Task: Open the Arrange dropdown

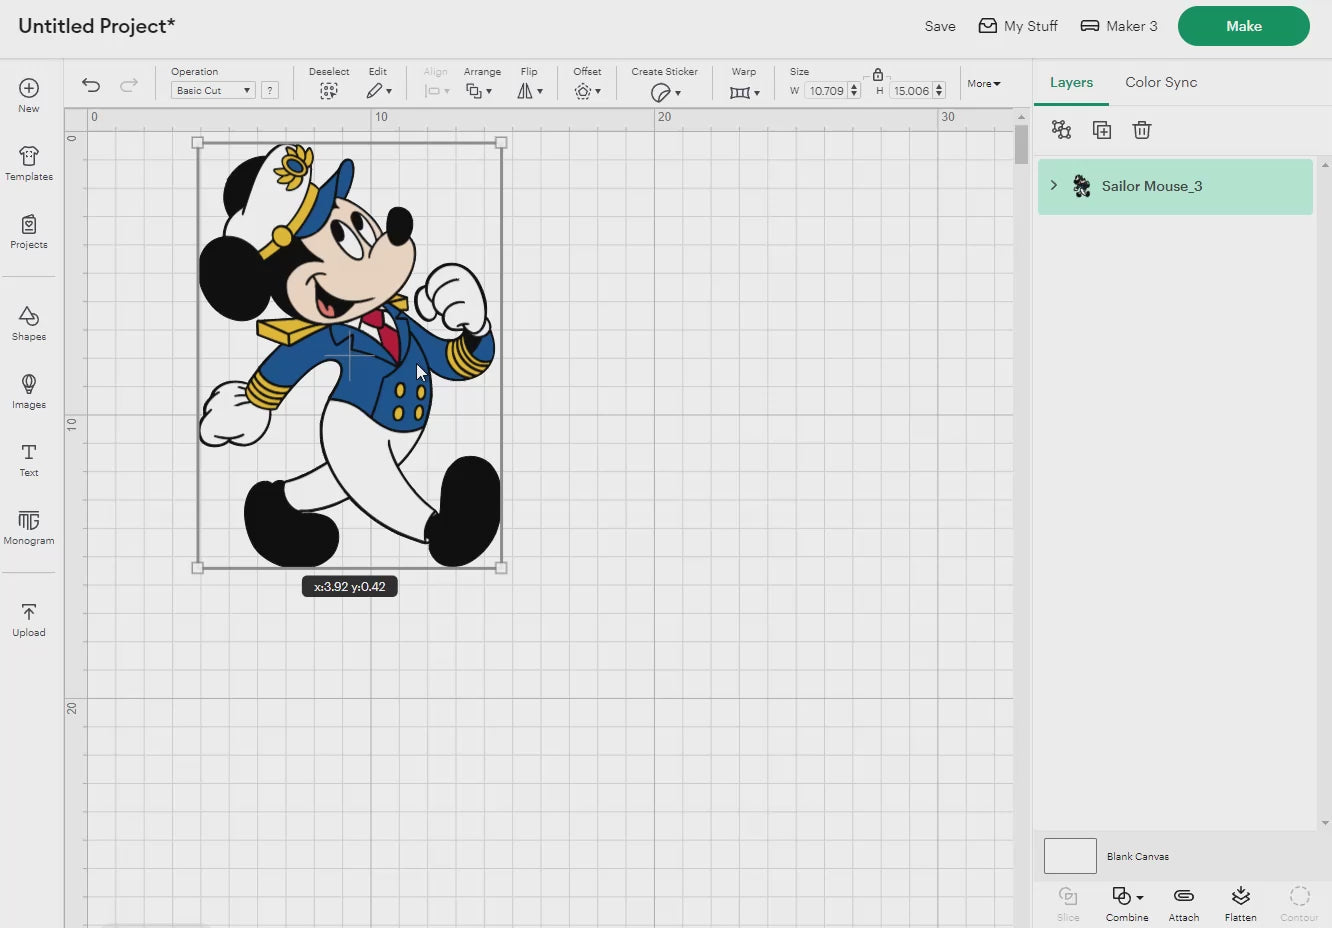Action: (478, 91)
